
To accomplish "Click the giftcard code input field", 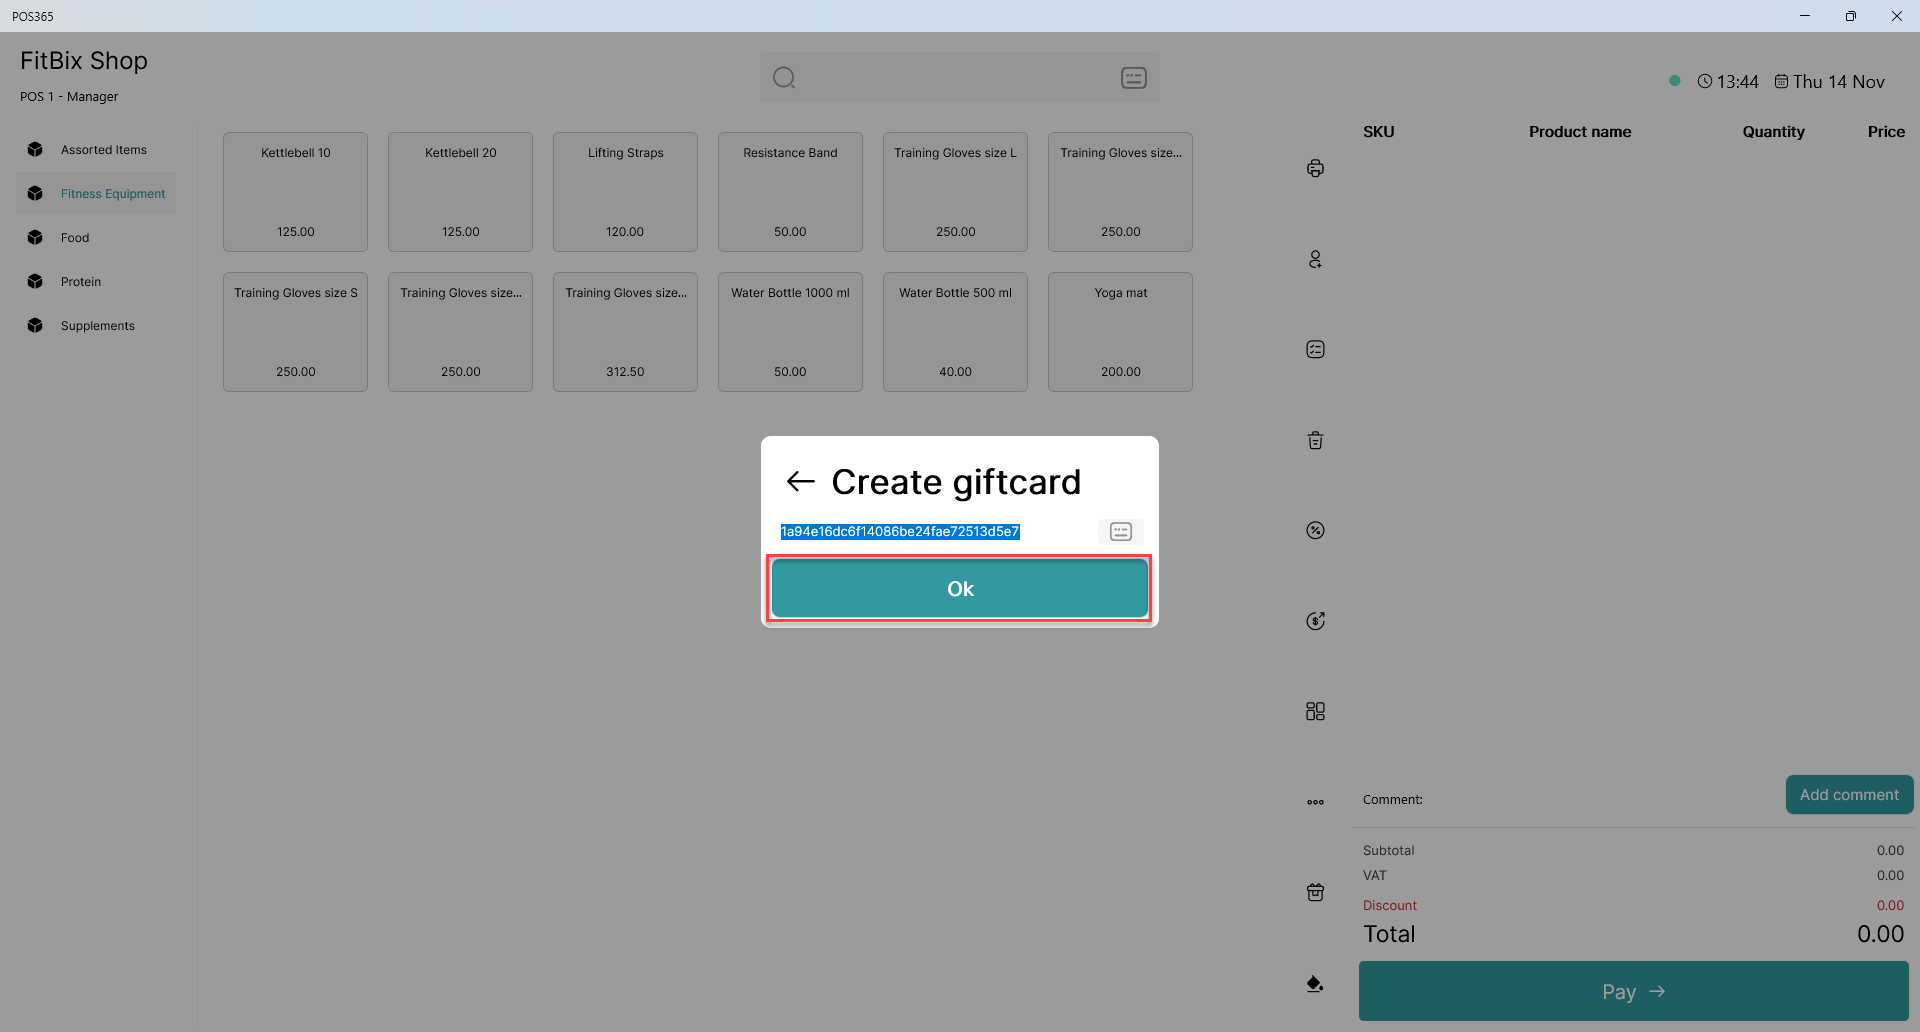I will point(936,532).
